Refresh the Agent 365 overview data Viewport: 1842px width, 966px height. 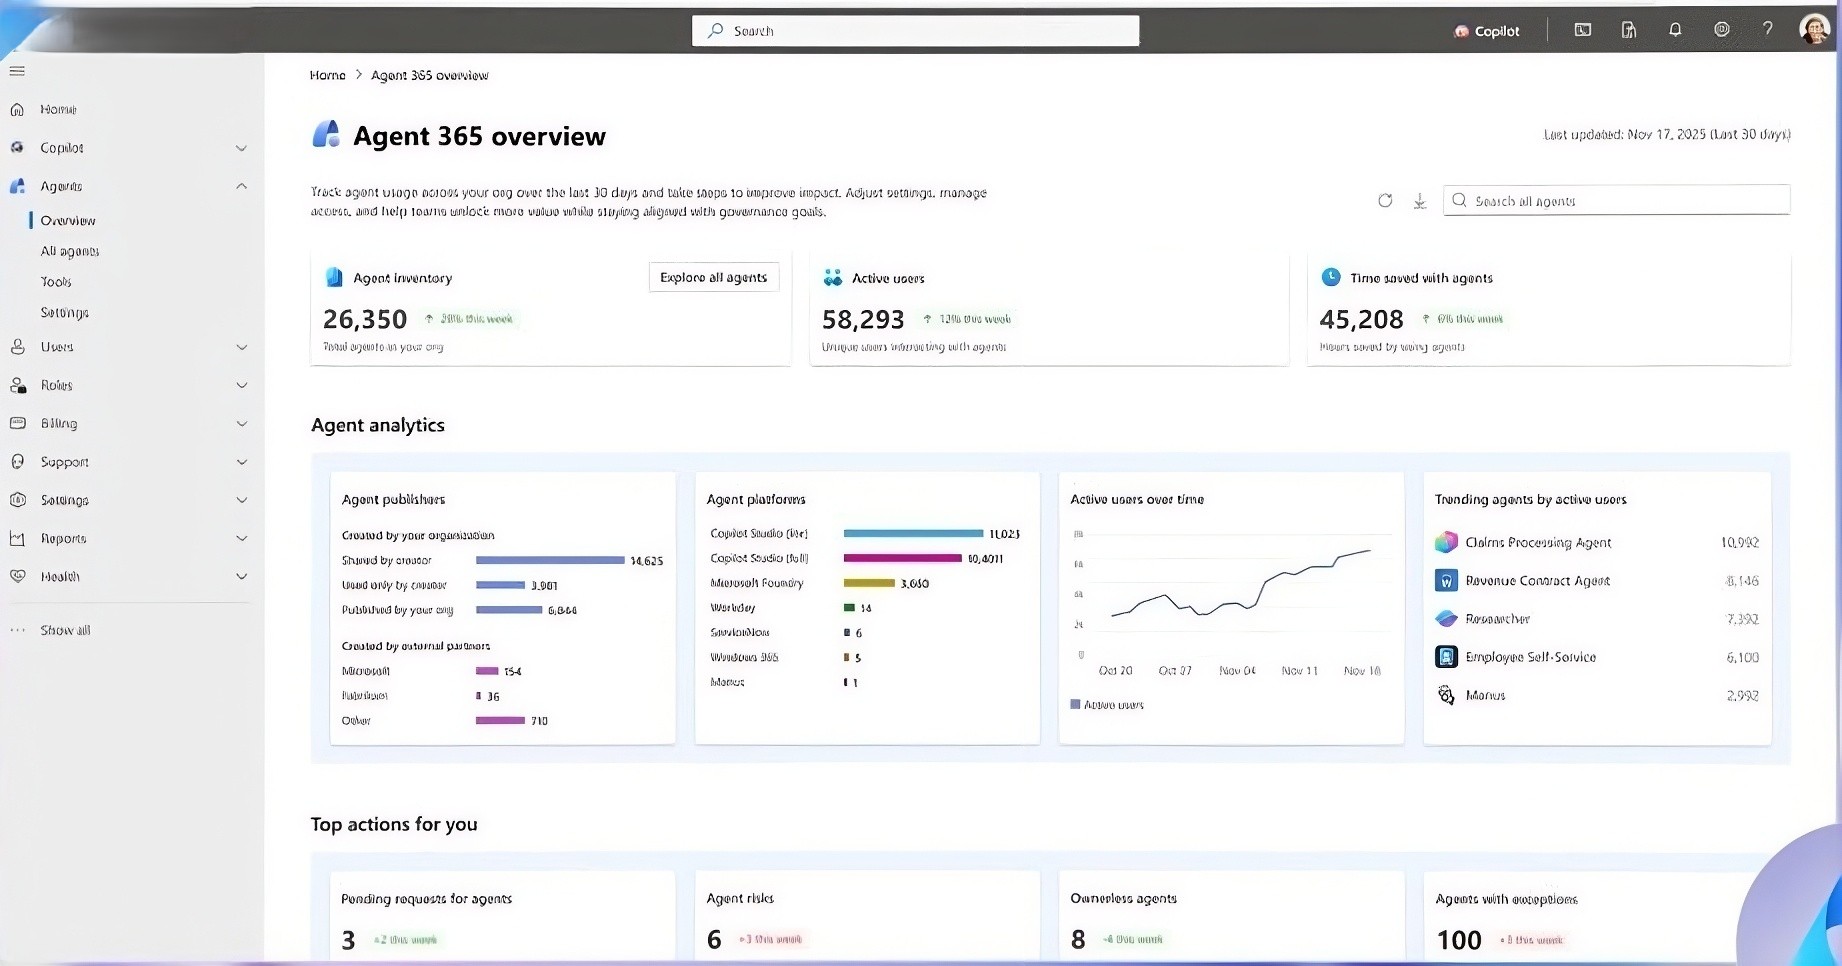pyautogui.click(x=1385, y=201)
